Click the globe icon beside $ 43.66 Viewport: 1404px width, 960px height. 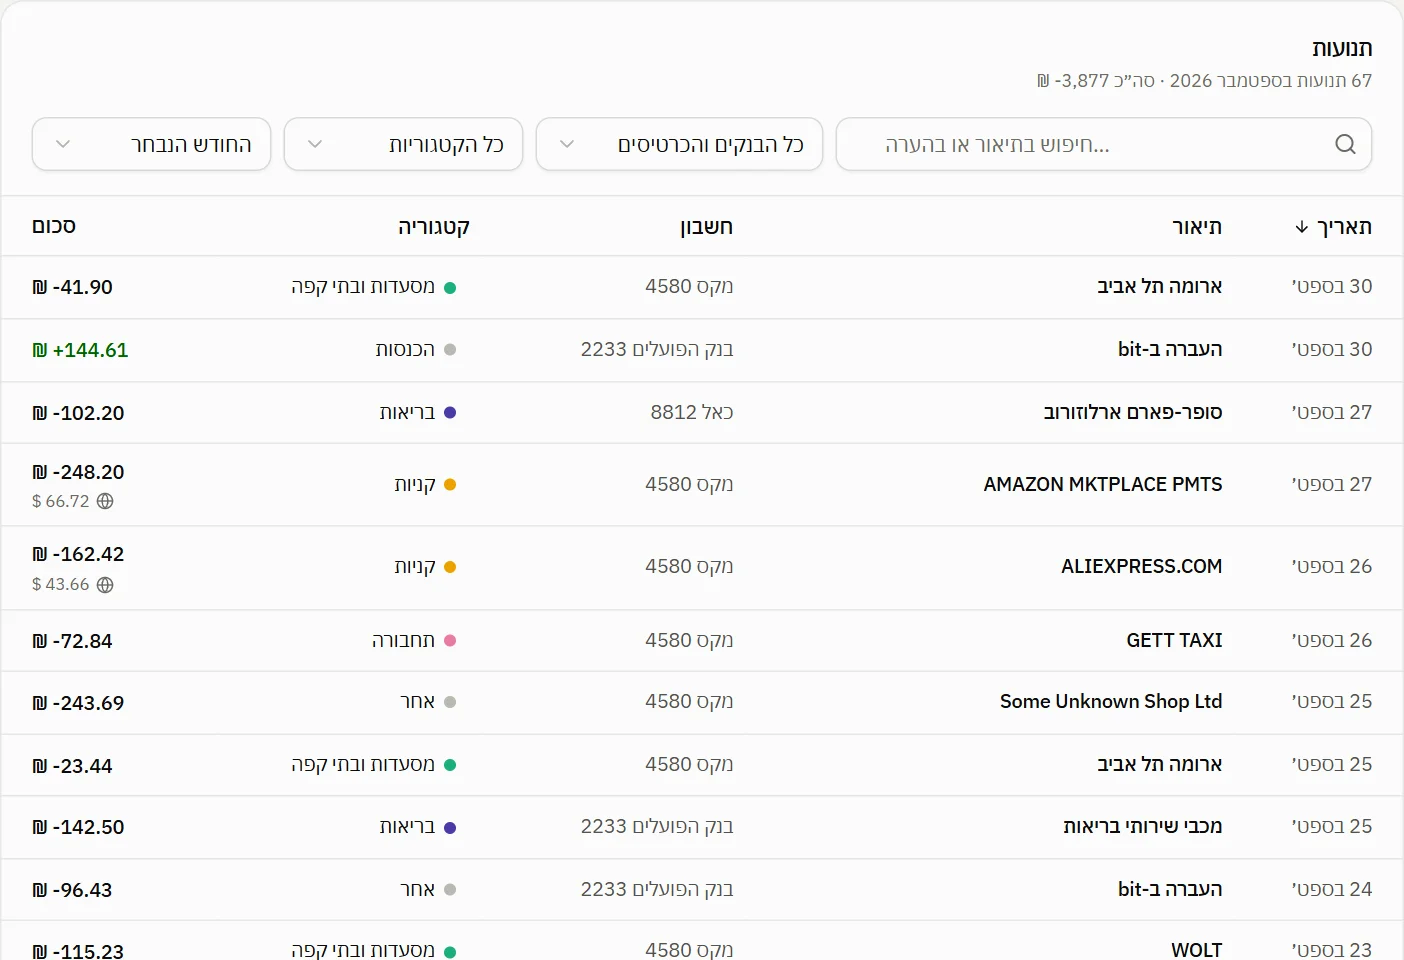(x=105, y=584)
